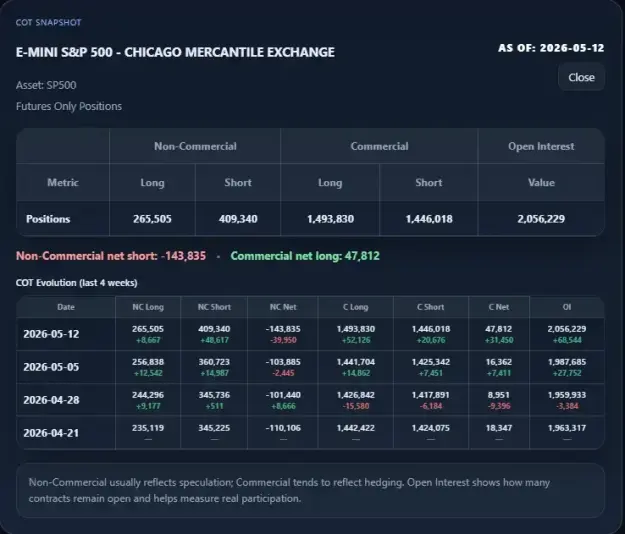
Task: Click the C Long column header
Action: point(356,307)
